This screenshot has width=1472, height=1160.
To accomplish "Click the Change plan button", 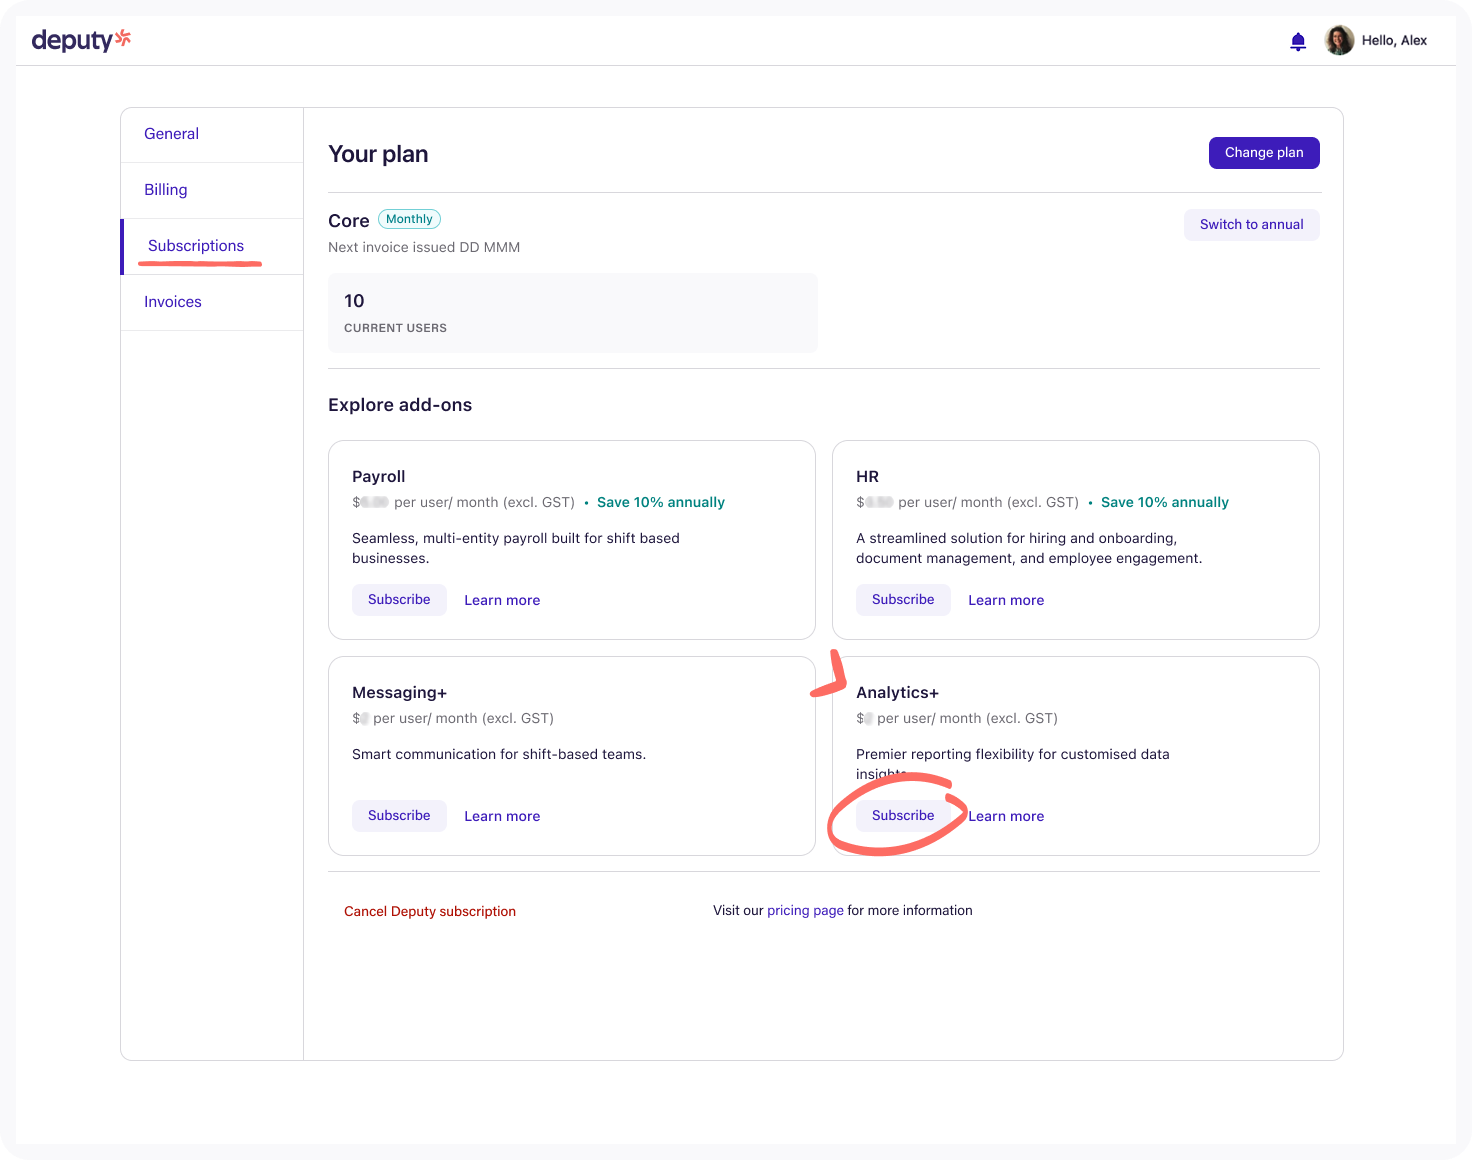I will [x=1264, y=153].
